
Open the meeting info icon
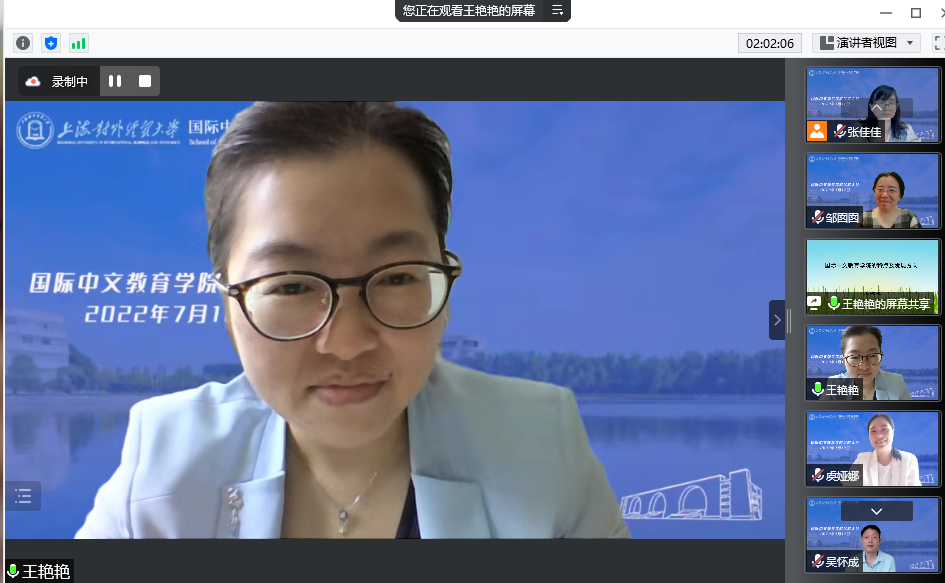23,43
